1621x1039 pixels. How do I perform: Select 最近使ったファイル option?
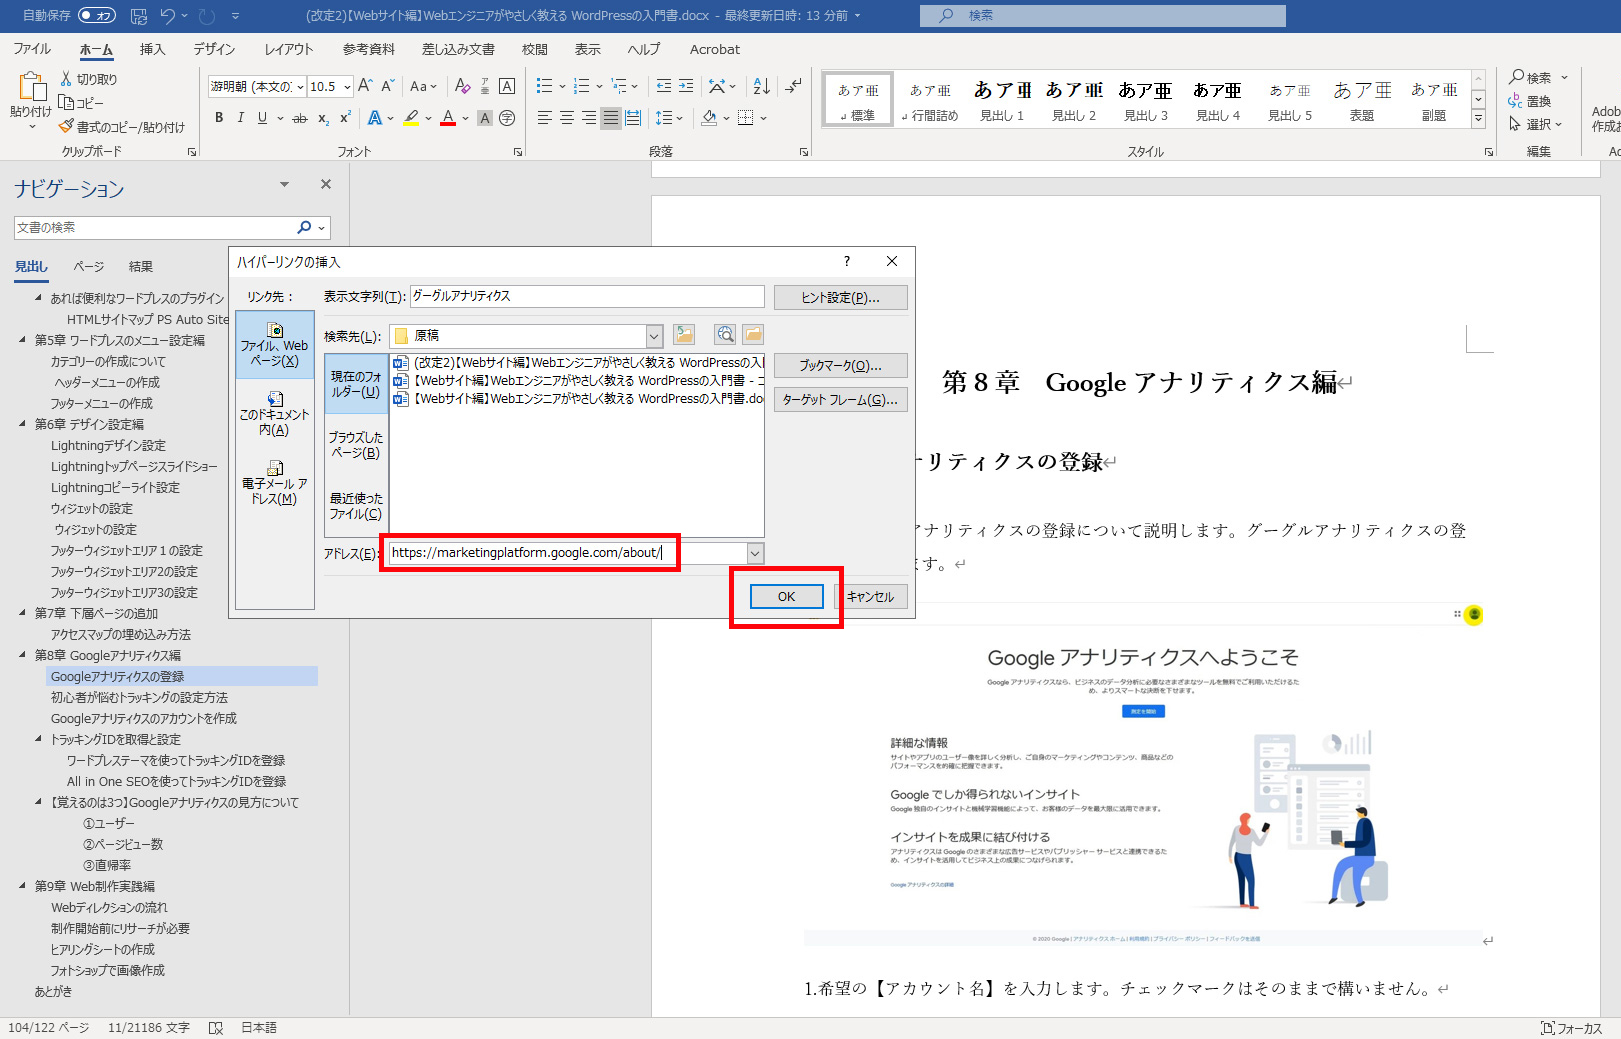click(356, 506)
